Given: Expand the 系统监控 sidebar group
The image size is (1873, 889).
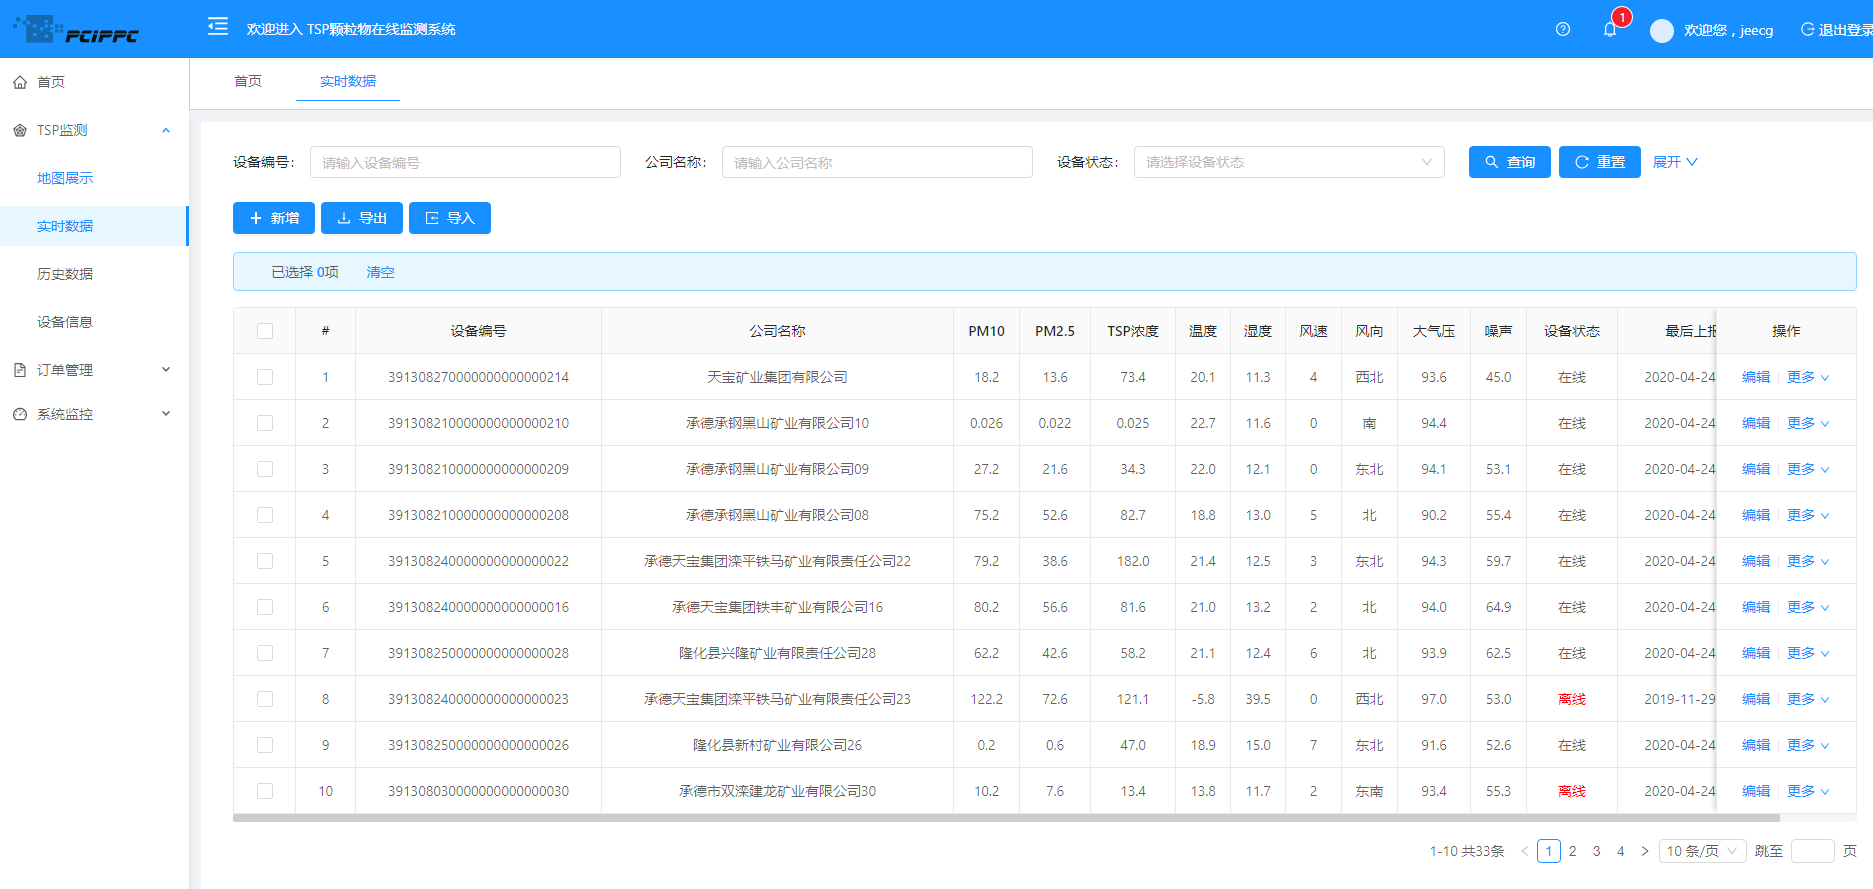Looking at the screenshot, I should click(94, 414).
